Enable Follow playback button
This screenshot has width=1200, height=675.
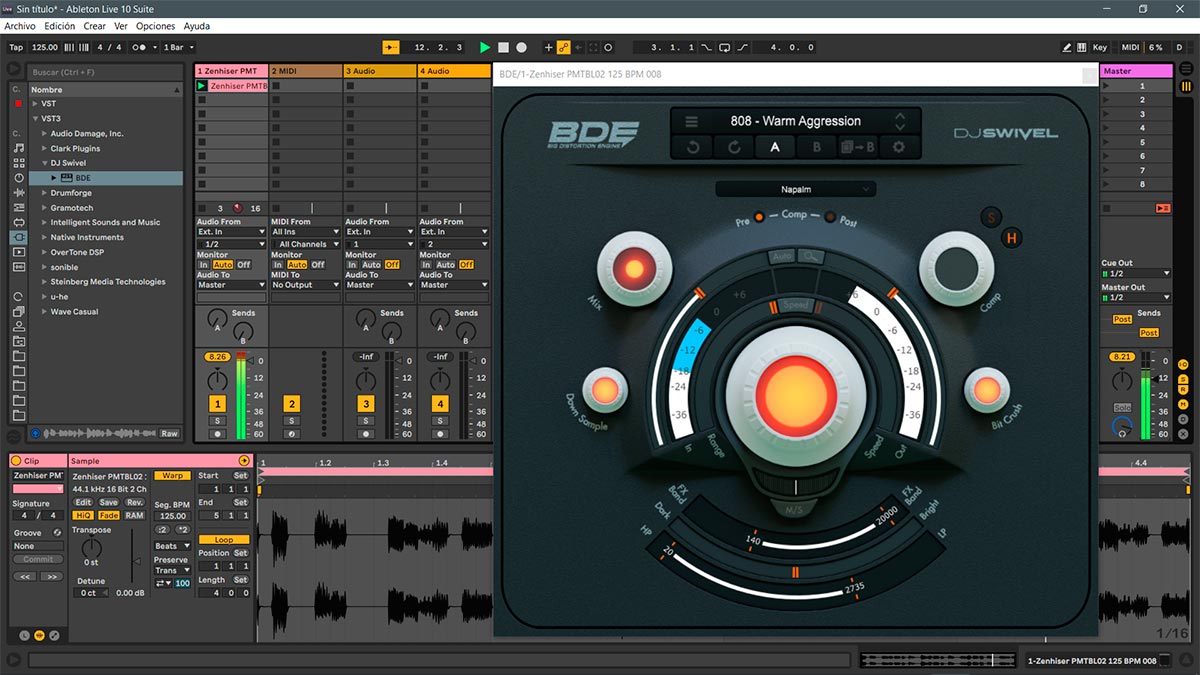click(x=391, y=47)
